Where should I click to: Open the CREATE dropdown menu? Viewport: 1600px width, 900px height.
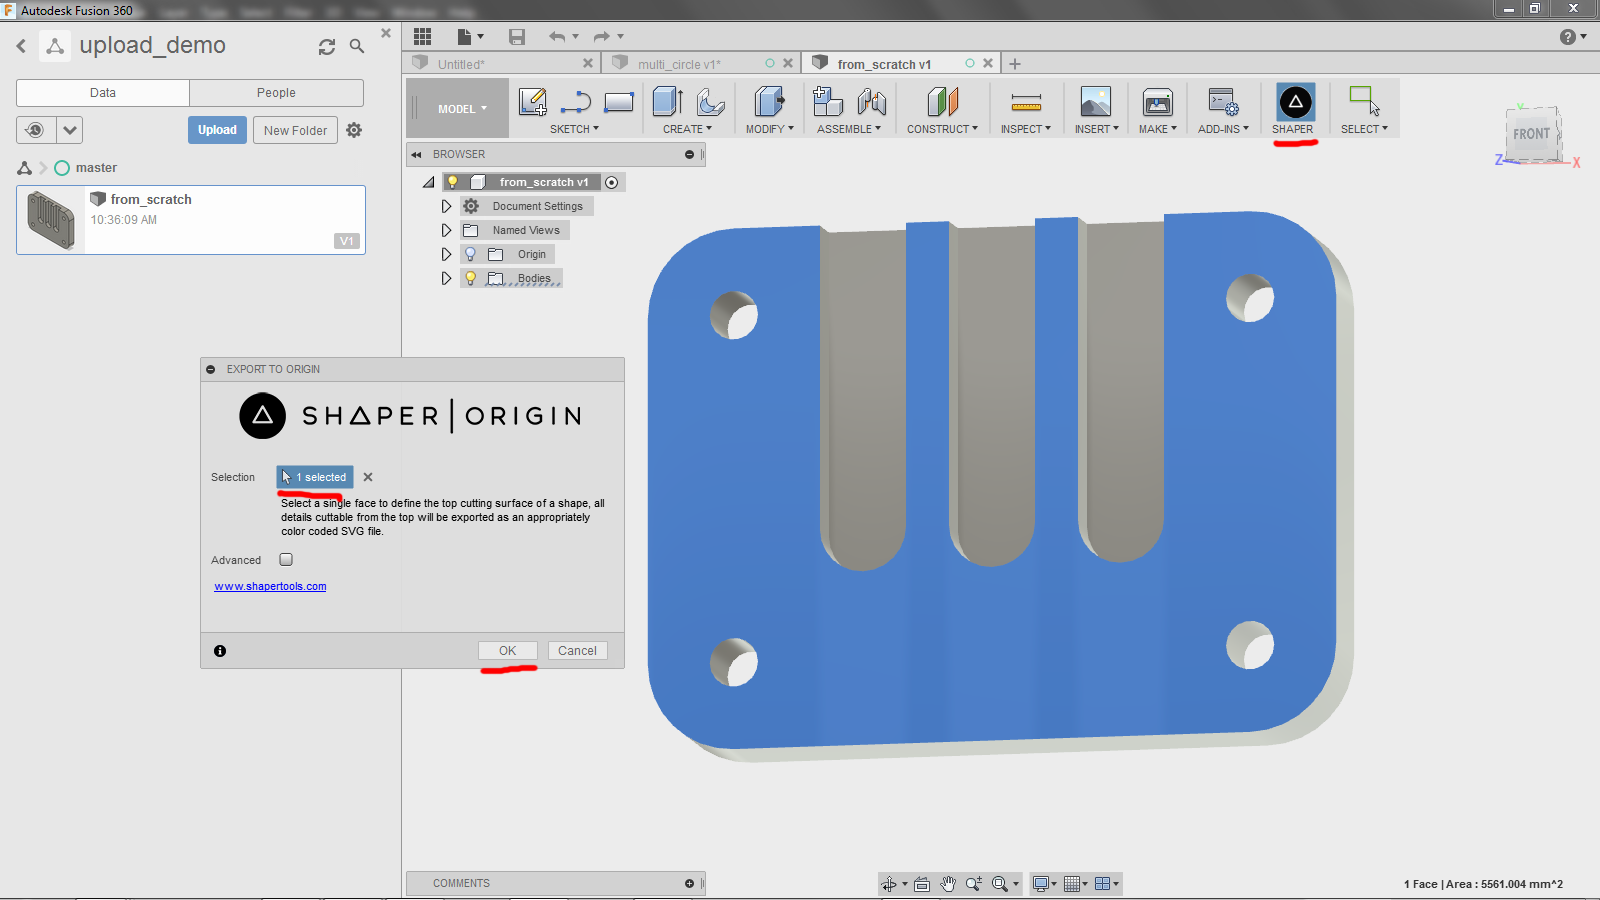(688, 129)
